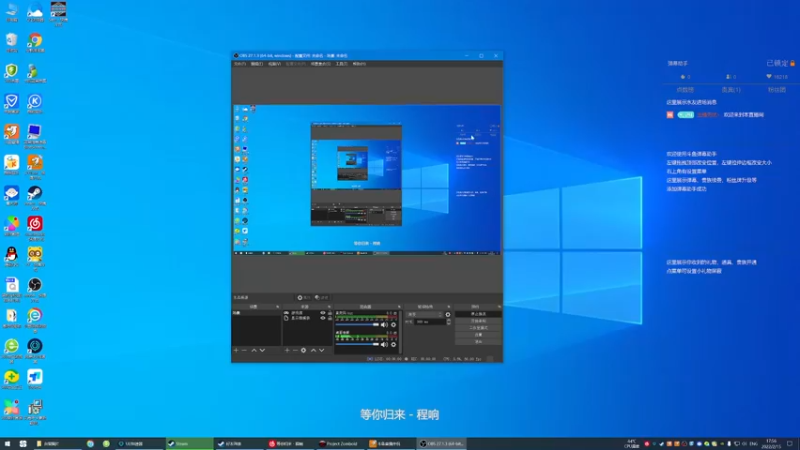Adjust the second channel volume slider
The height and width of the screenshot is (450, 800).
pos(357,344)
